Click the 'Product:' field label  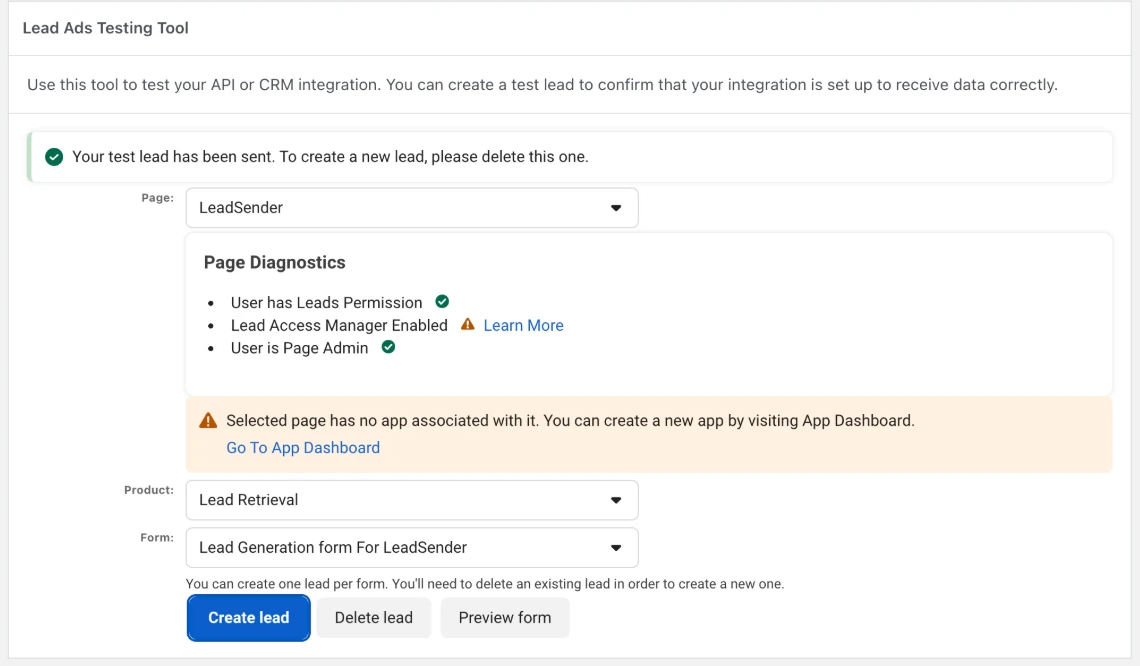[149, 490]
